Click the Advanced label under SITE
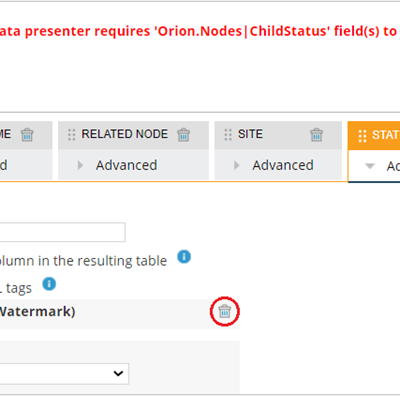This screenshot has width=400, height=396. [x=283, y=165]
